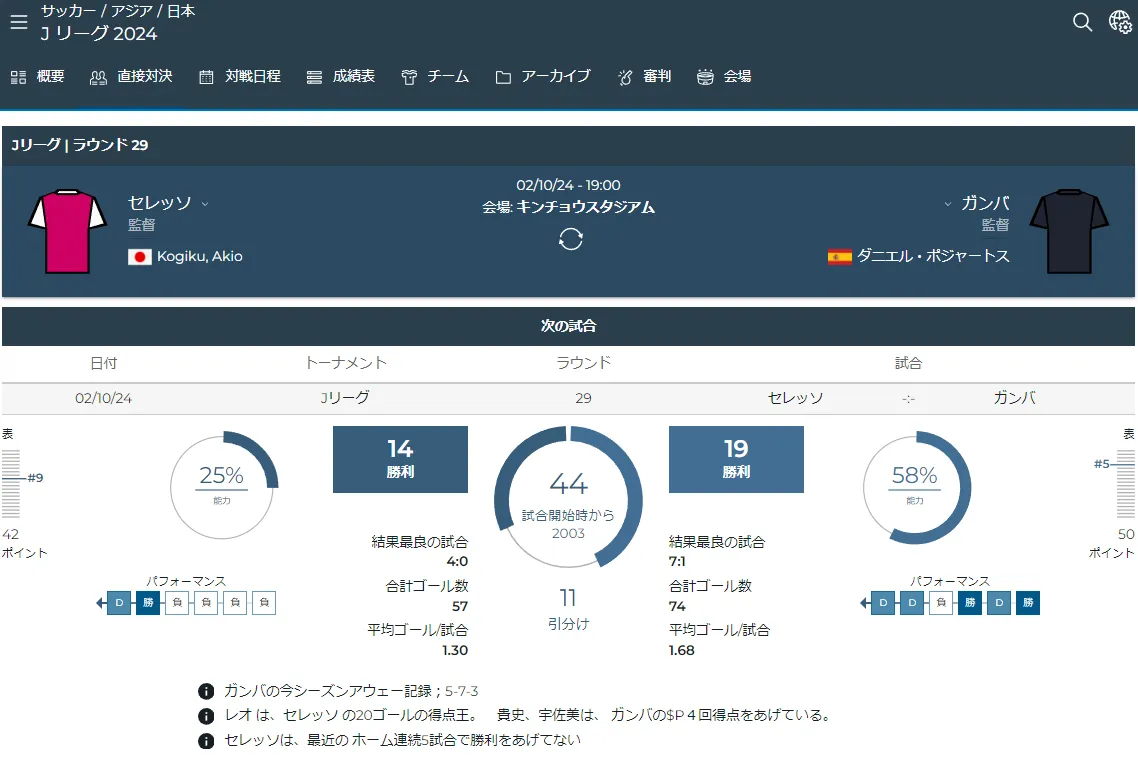Click breadcrumb サッカー / アジア / 日本
Screen dimensions: 1138x761
[118, 11]
